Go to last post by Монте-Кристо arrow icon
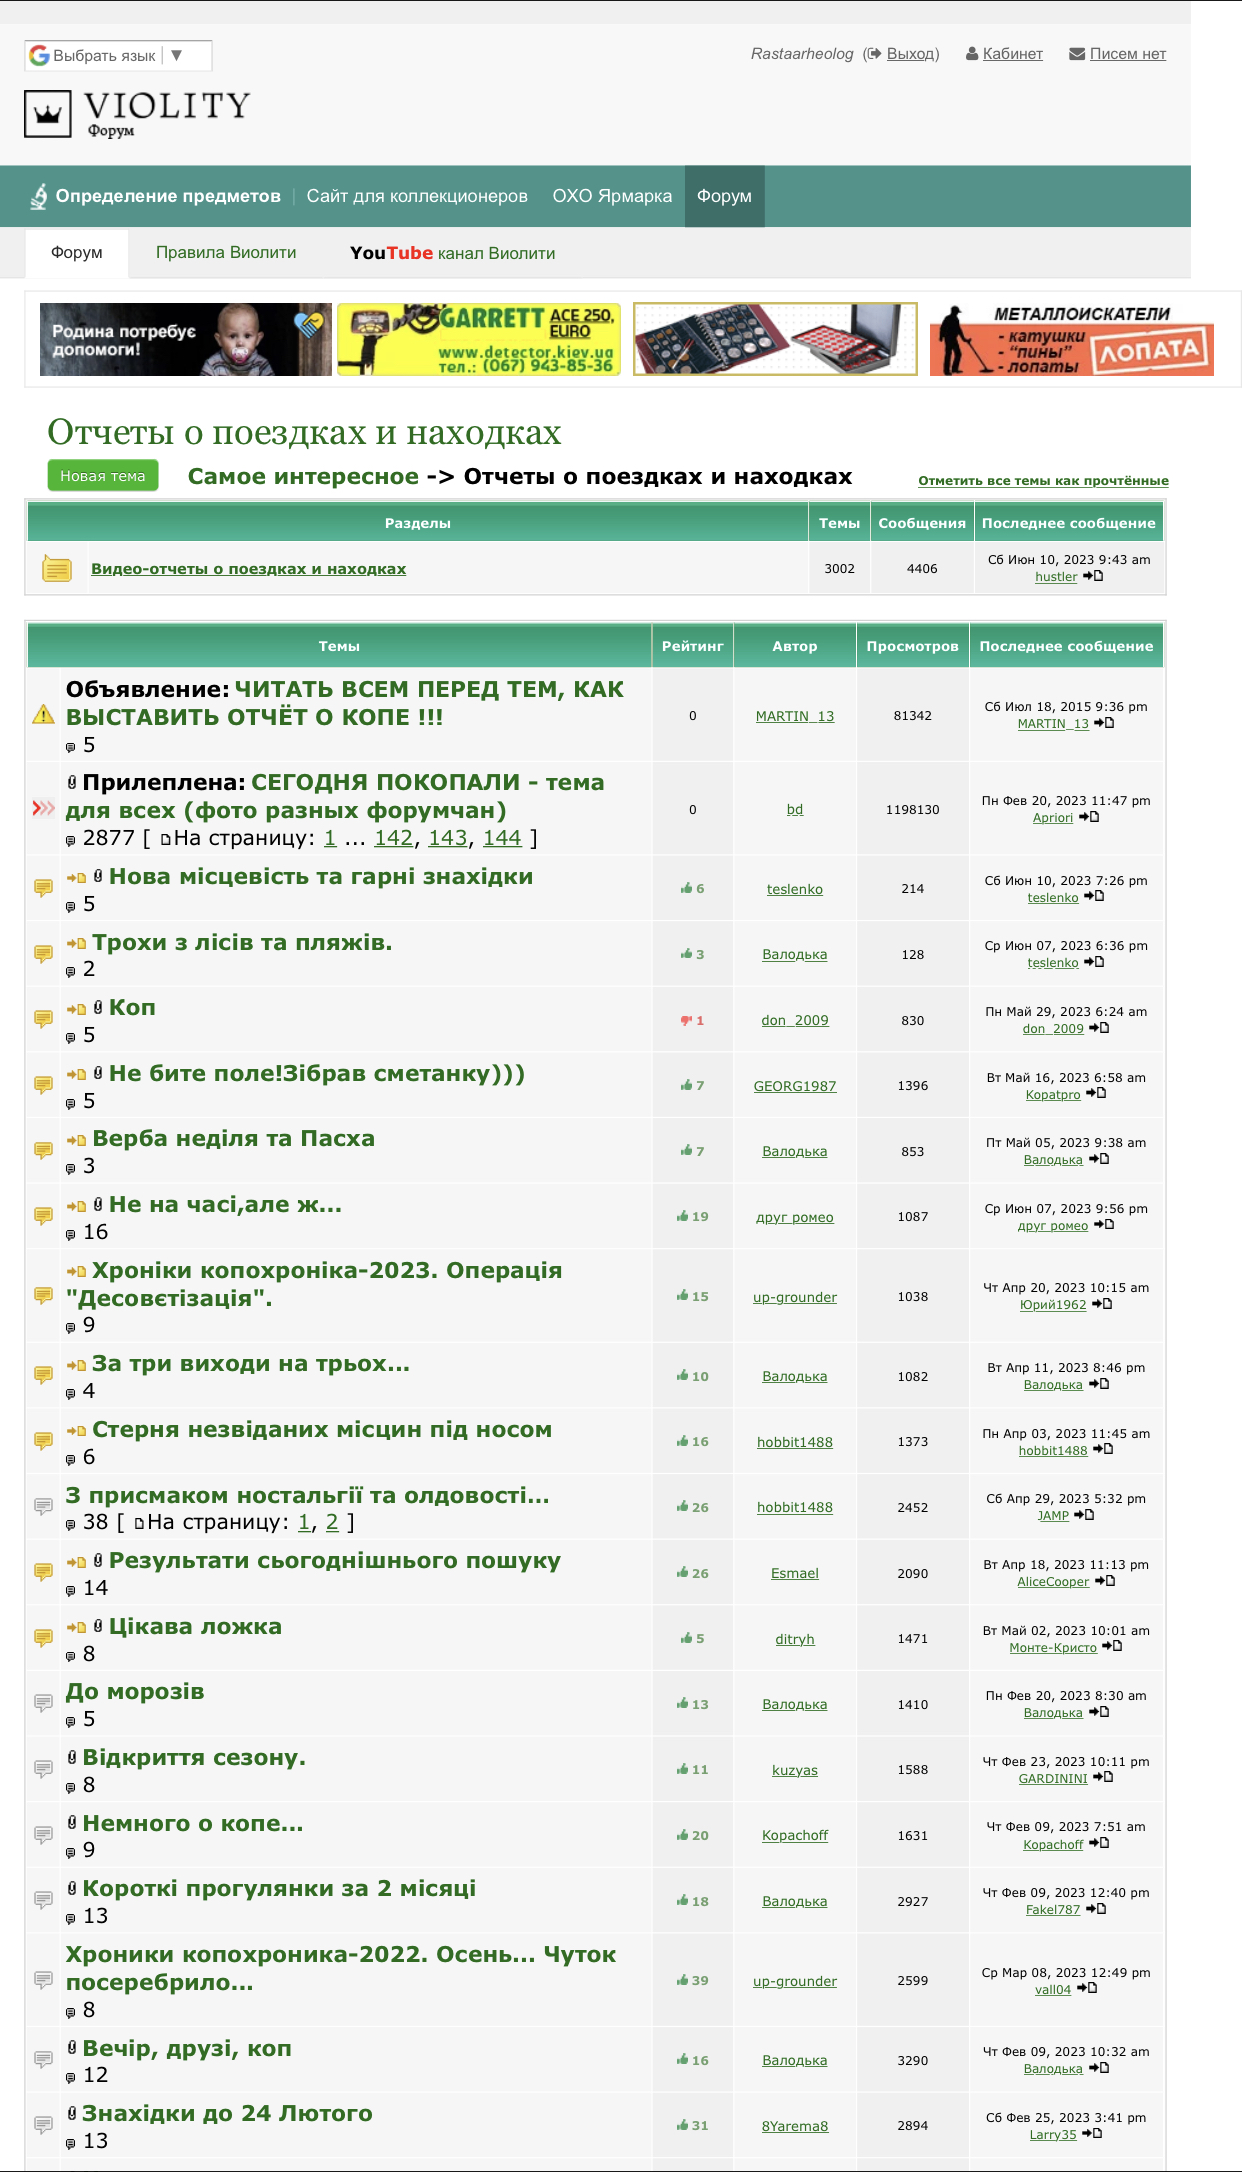Screen dimensions: 1242x2172 pos(1112,1646)
